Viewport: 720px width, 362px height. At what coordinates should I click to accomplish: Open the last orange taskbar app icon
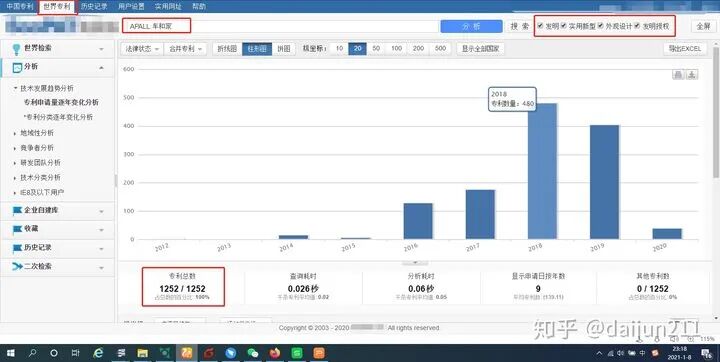(x=319, y=353)
